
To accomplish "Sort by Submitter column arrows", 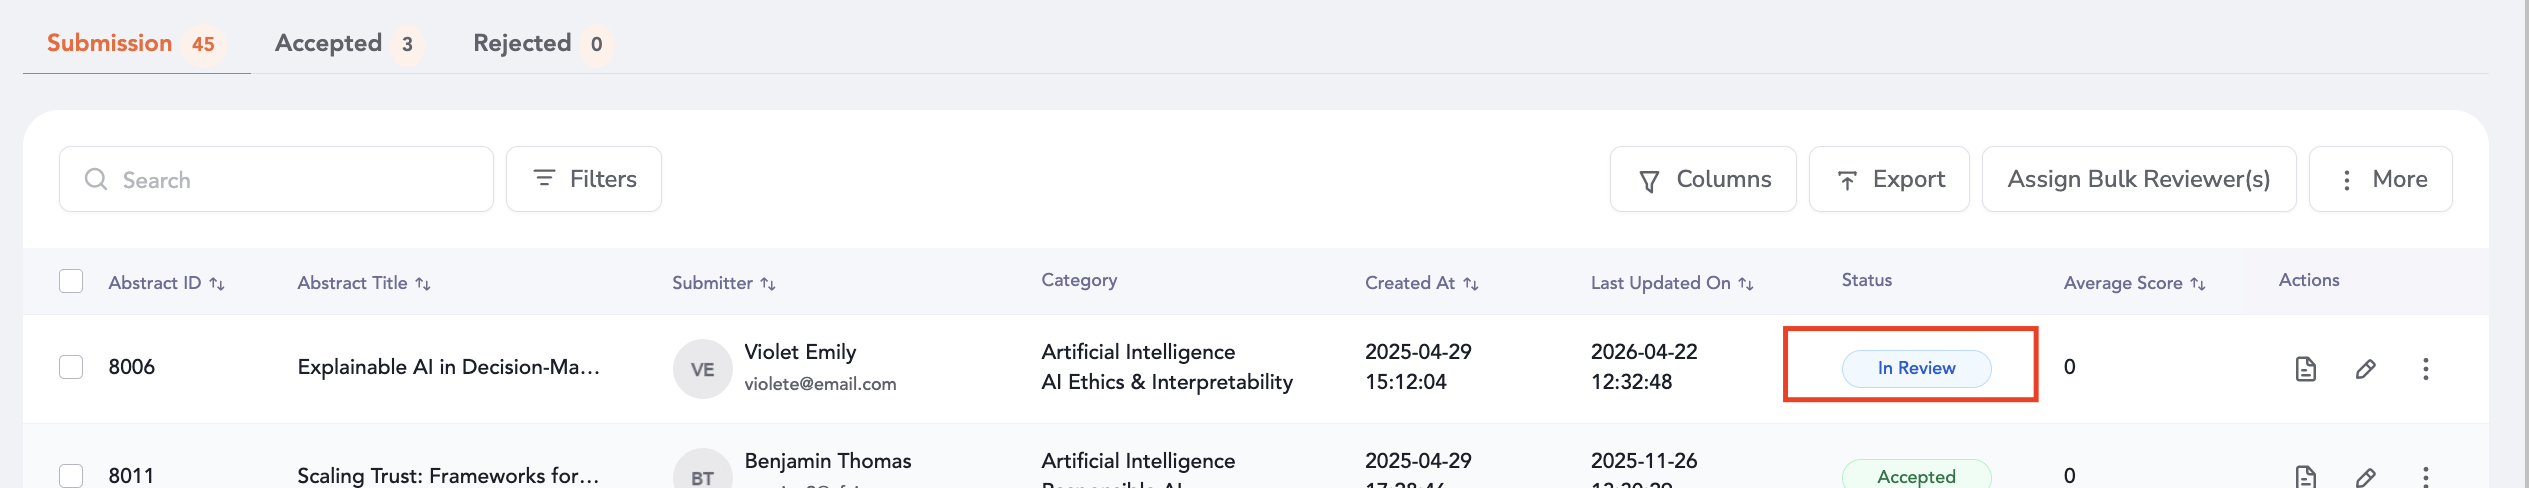I will [x=768, y=284].
